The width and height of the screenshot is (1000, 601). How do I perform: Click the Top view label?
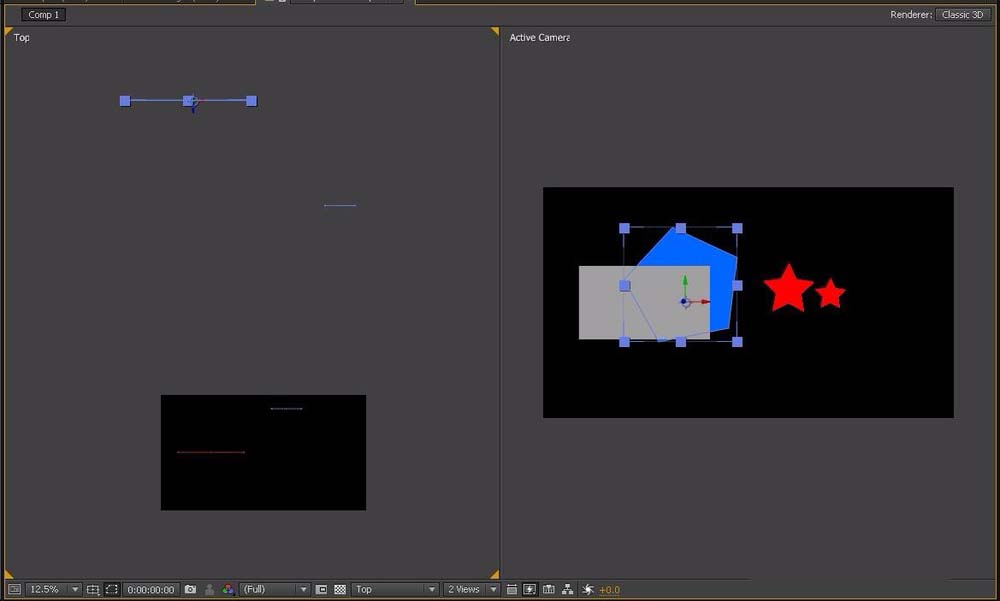[x=21, y=38]
